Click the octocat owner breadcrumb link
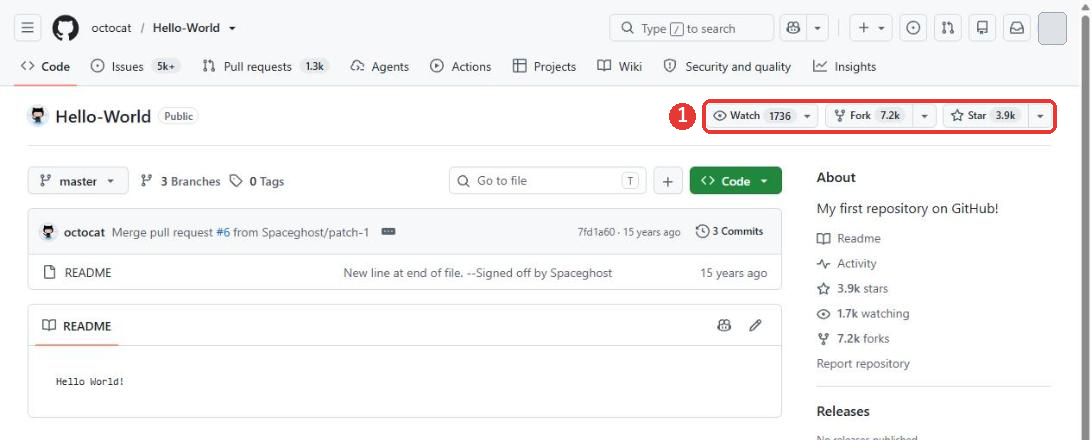 coord(111,29)
